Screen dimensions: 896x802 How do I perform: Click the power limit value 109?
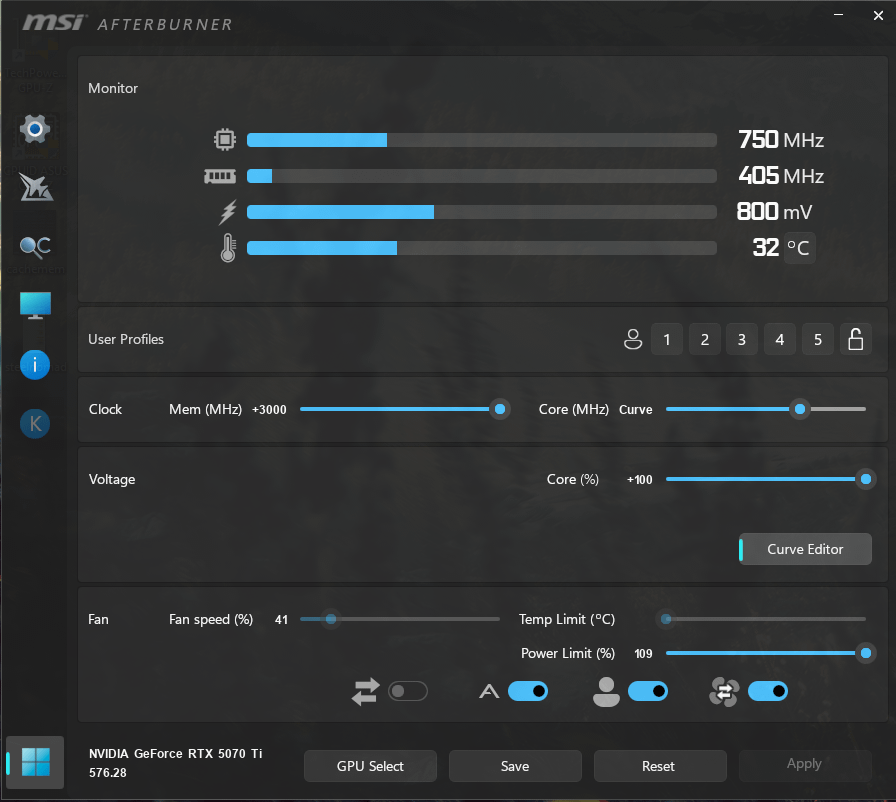coord(643,654)
